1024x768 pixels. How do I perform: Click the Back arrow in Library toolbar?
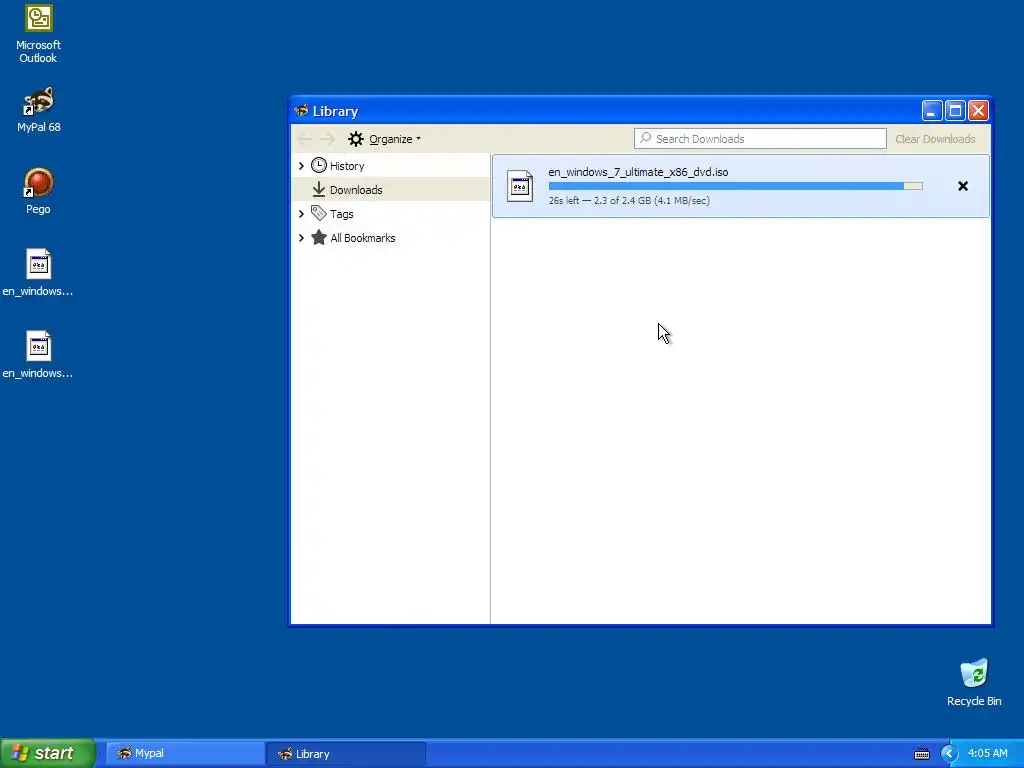coord(304,139)
